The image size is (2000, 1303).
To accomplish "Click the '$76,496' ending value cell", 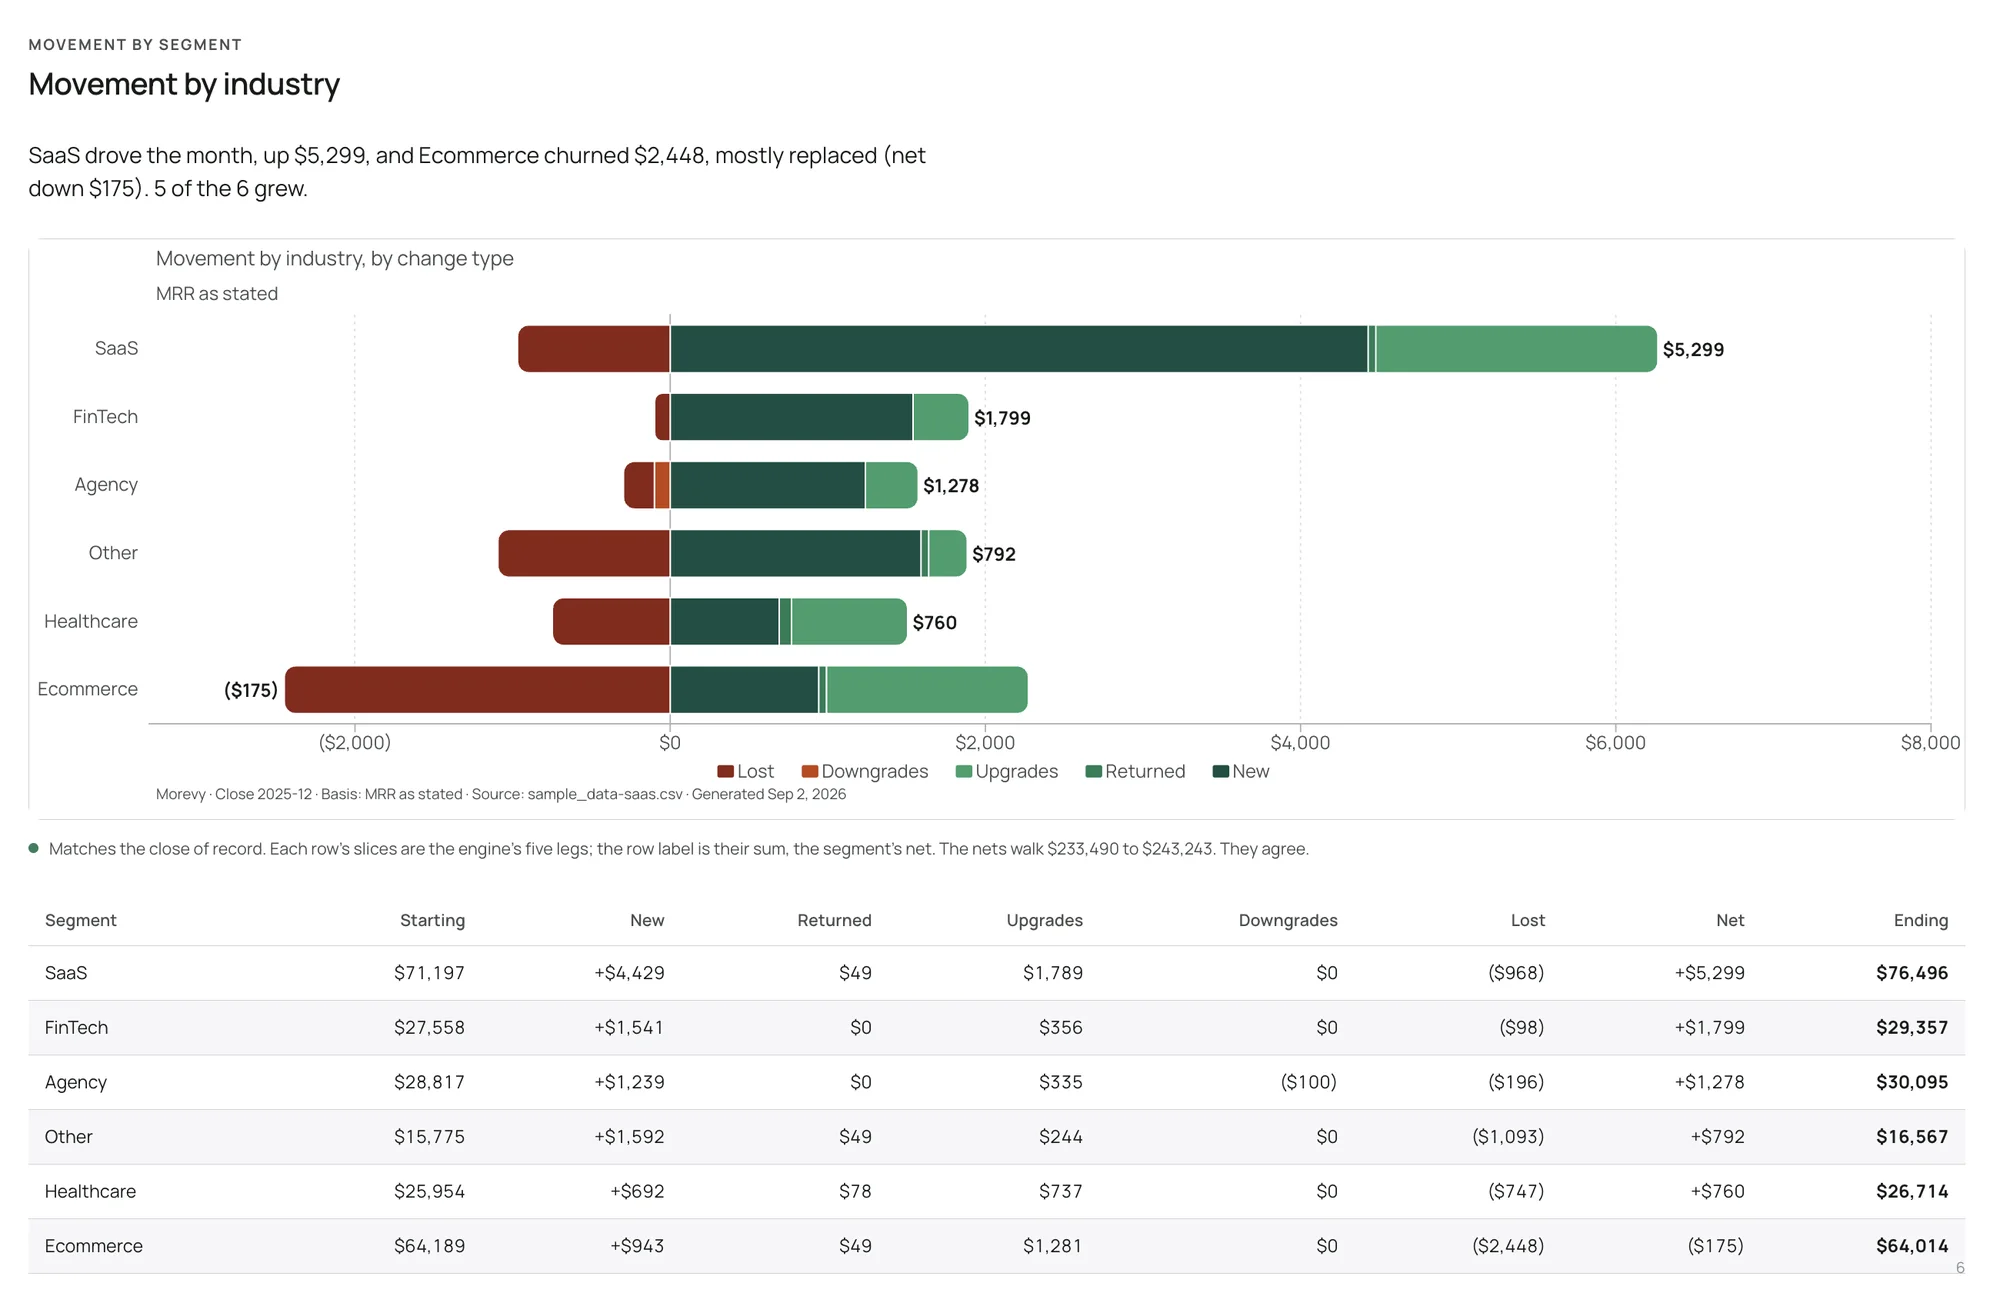I will tap(1912, 973).
